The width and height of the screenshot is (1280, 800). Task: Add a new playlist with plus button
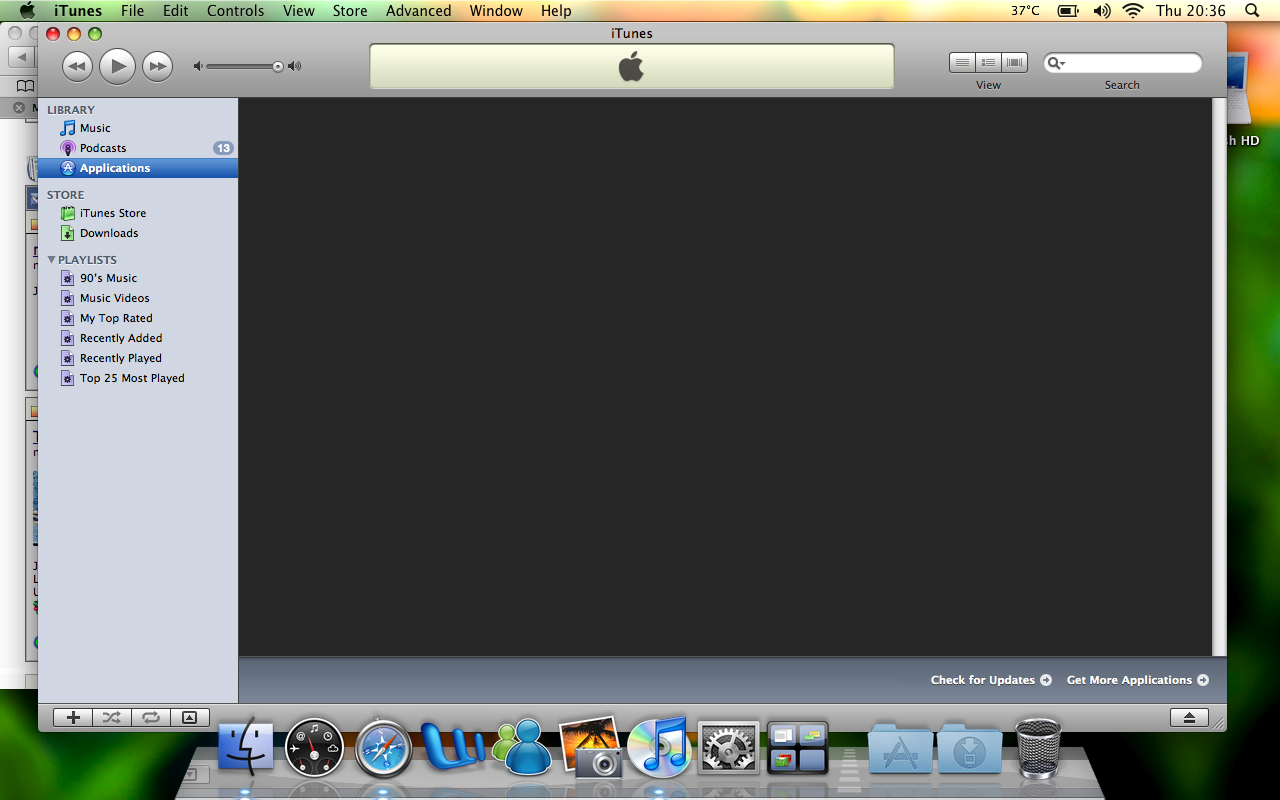73,717
